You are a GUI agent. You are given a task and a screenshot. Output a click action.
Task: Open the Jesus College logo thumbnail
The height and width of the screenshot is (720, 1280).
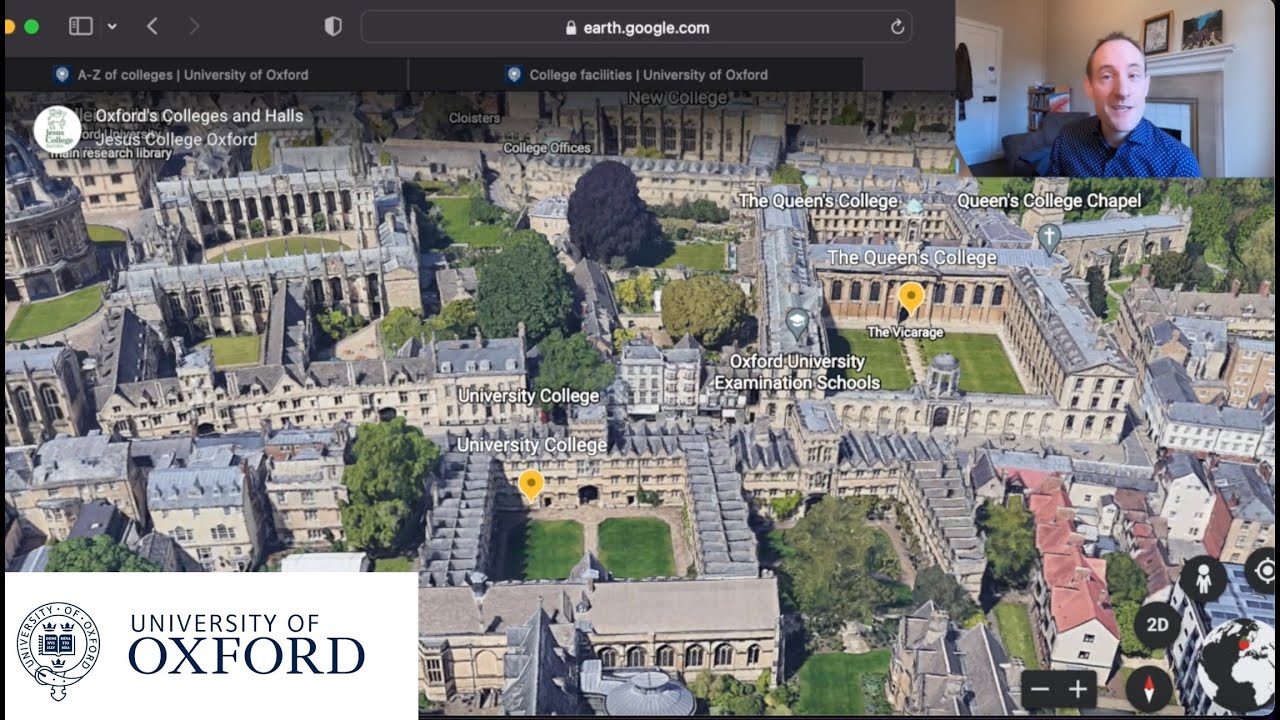click(57, 129)
